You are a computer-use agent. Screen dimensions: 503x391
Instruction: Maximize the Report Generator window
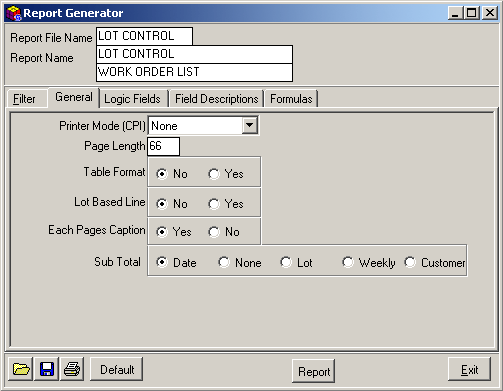(472, 13)
